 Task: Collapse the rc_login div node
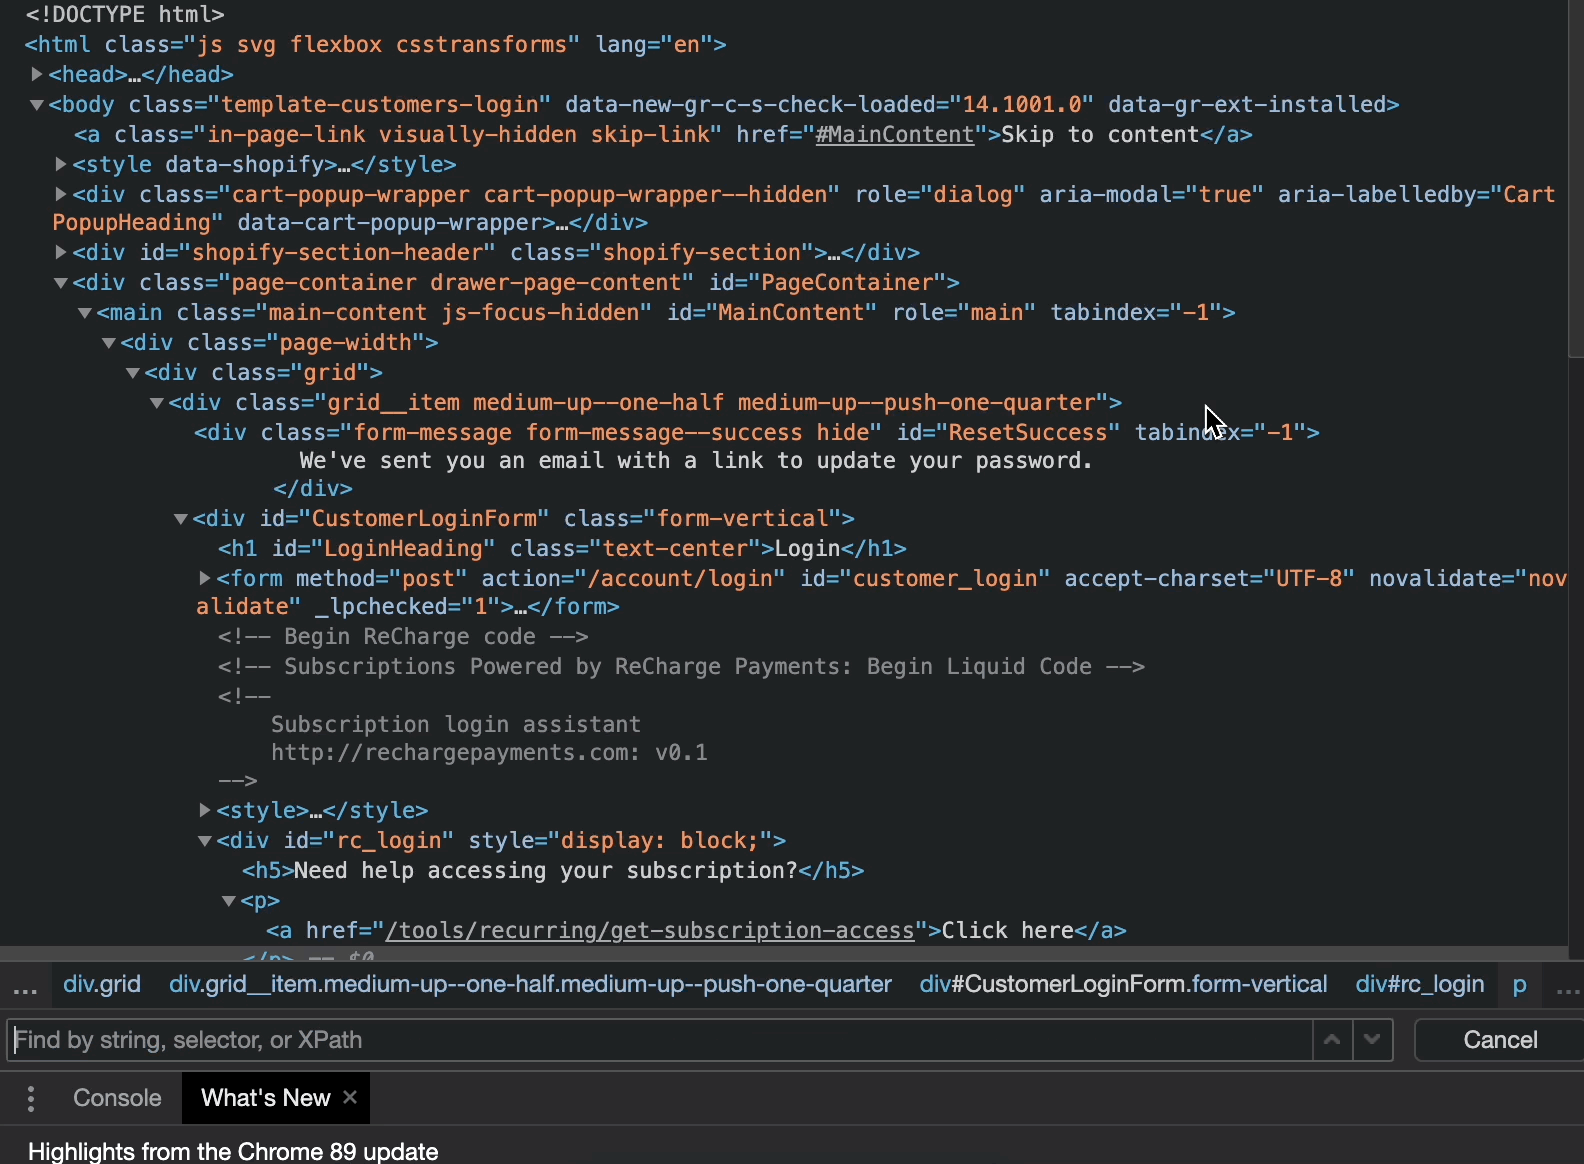pos(204,840)
